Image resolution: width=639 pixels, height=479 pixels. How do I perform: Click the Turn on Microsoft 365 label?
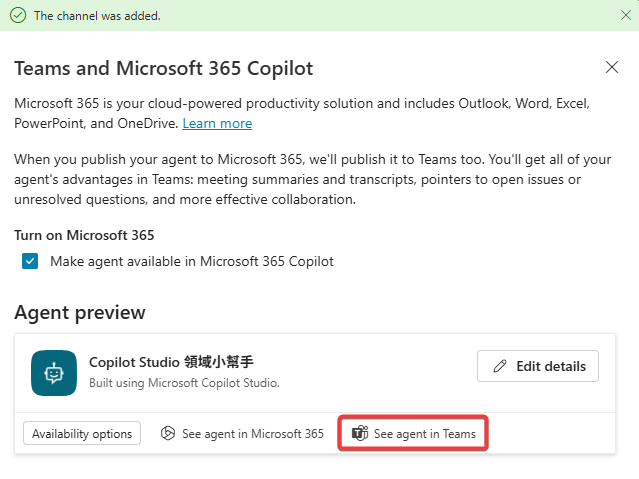(85, 235)
